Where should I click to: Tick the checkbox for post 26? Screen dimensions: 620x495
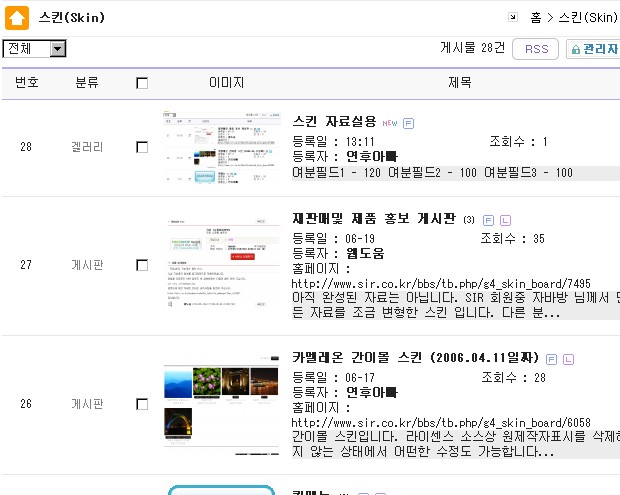pos(142,404)
